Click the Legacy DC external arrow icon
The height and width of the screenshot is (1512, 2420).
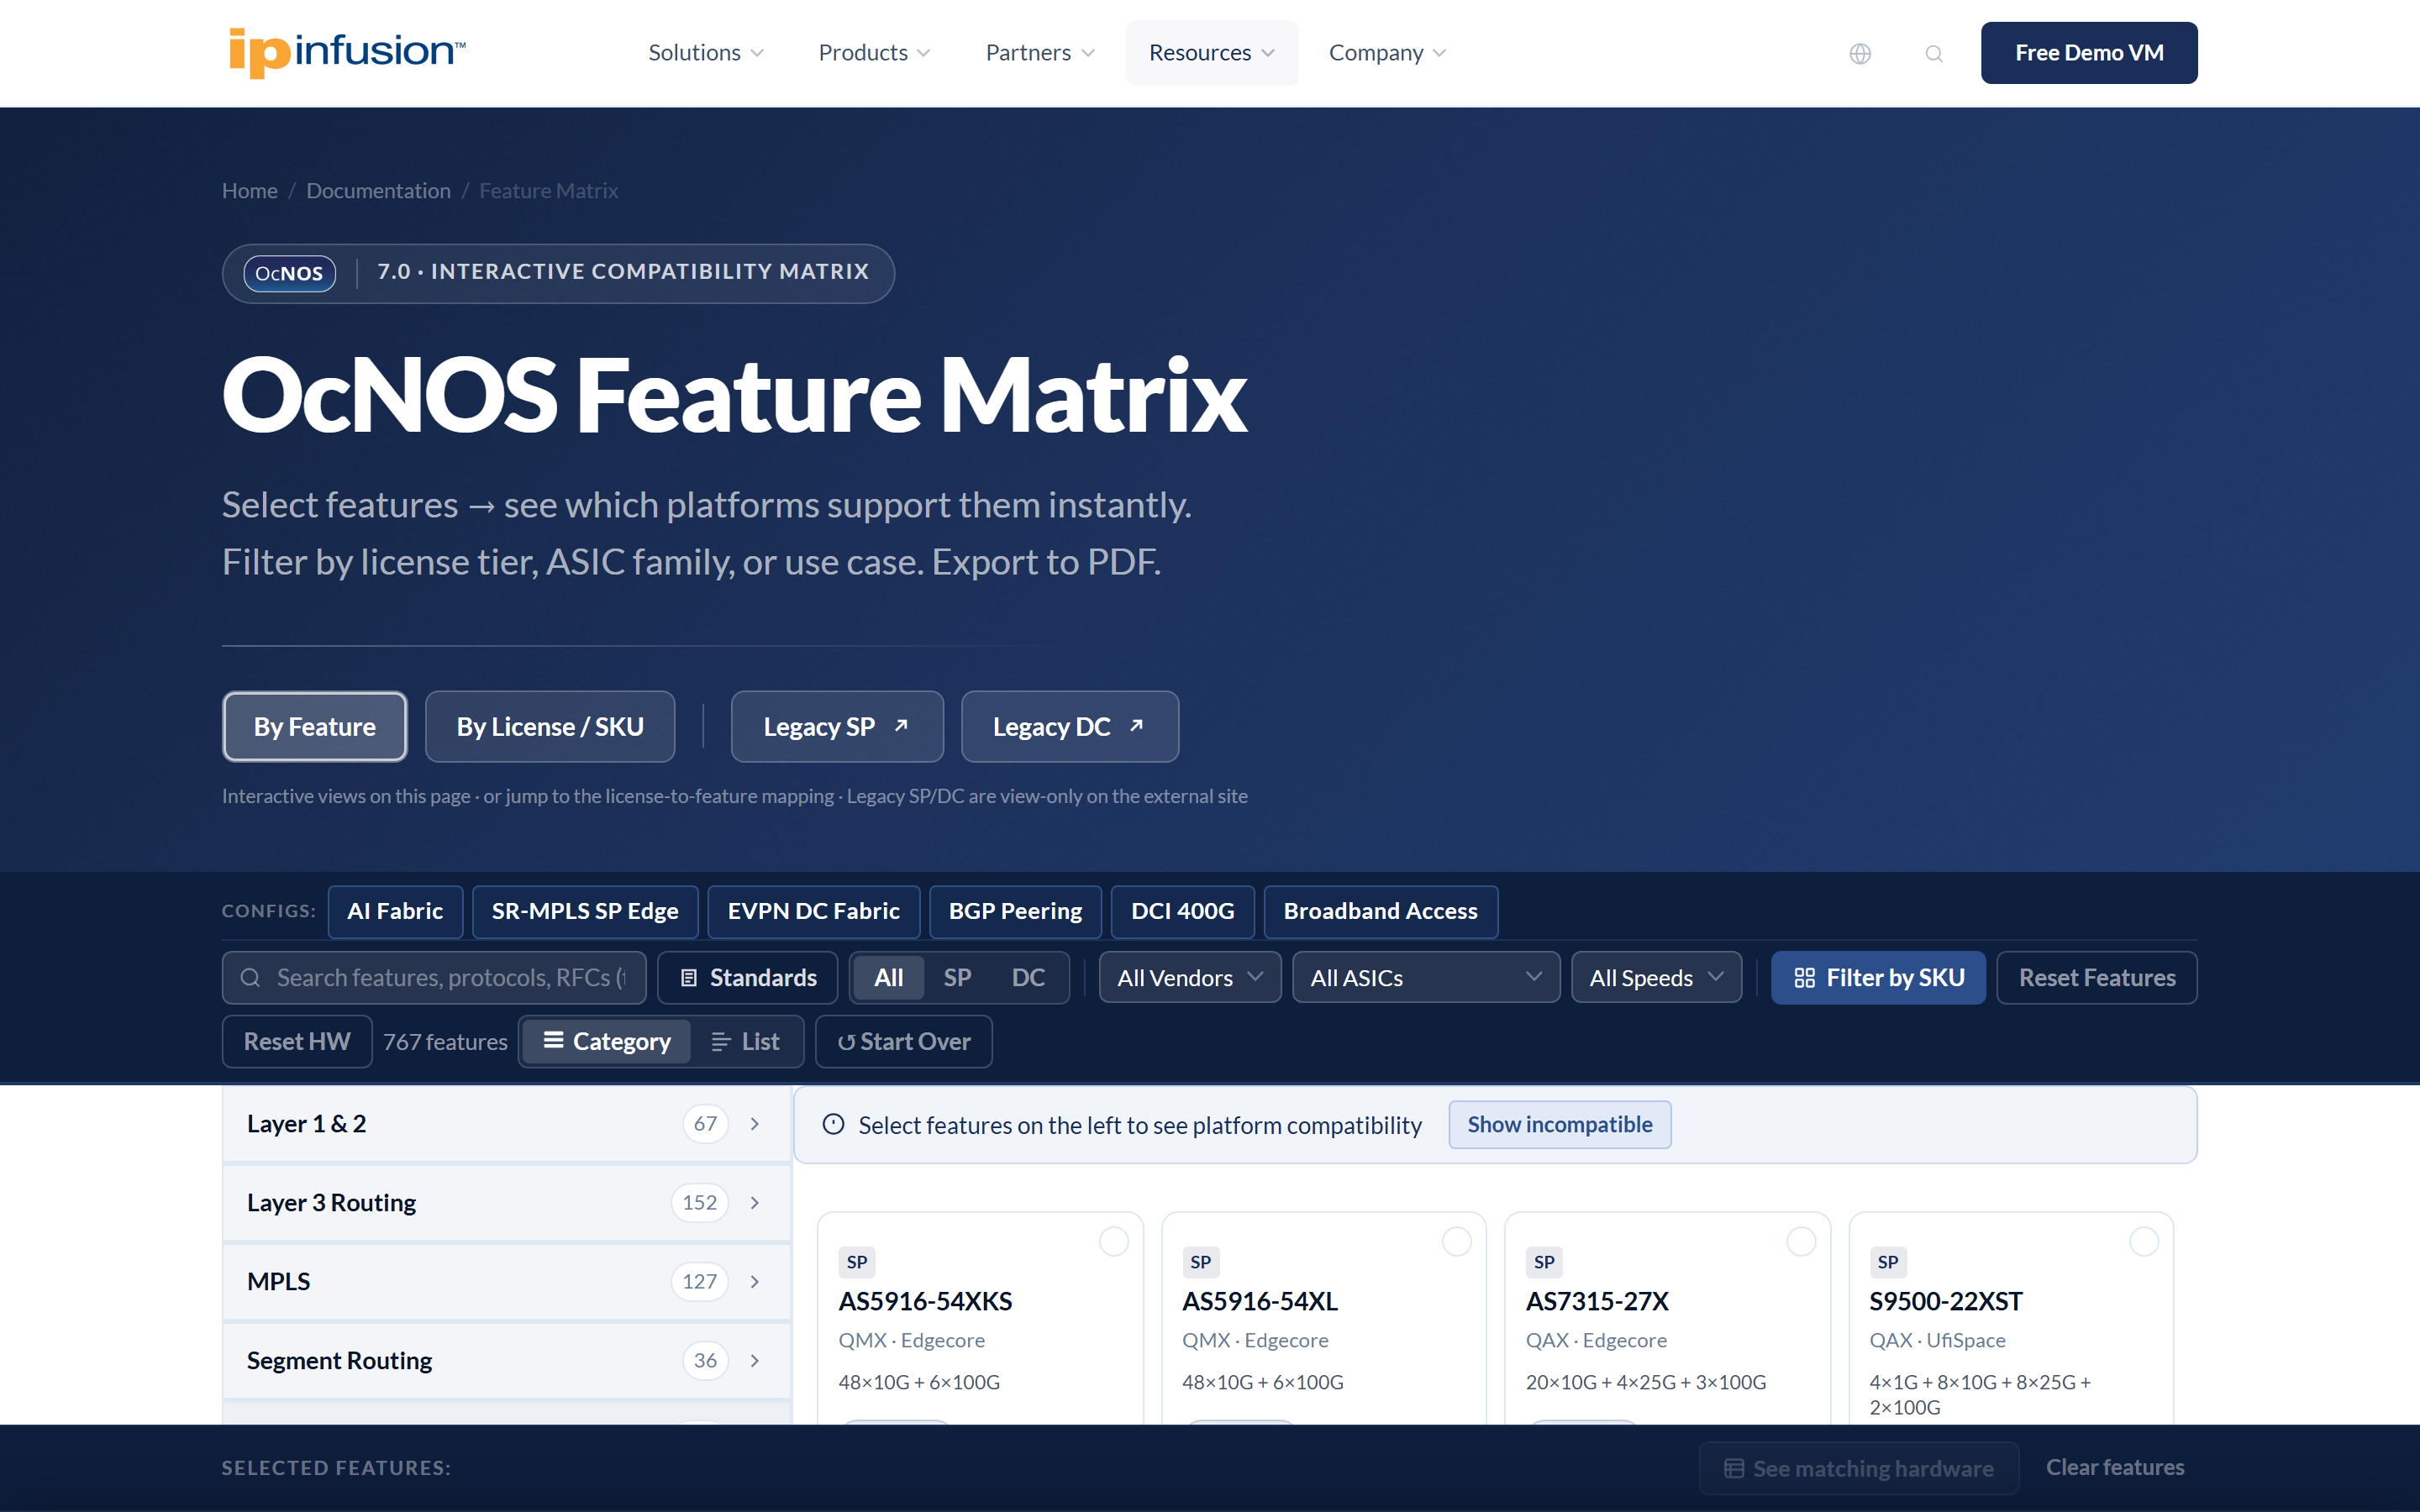(1136, 726)
